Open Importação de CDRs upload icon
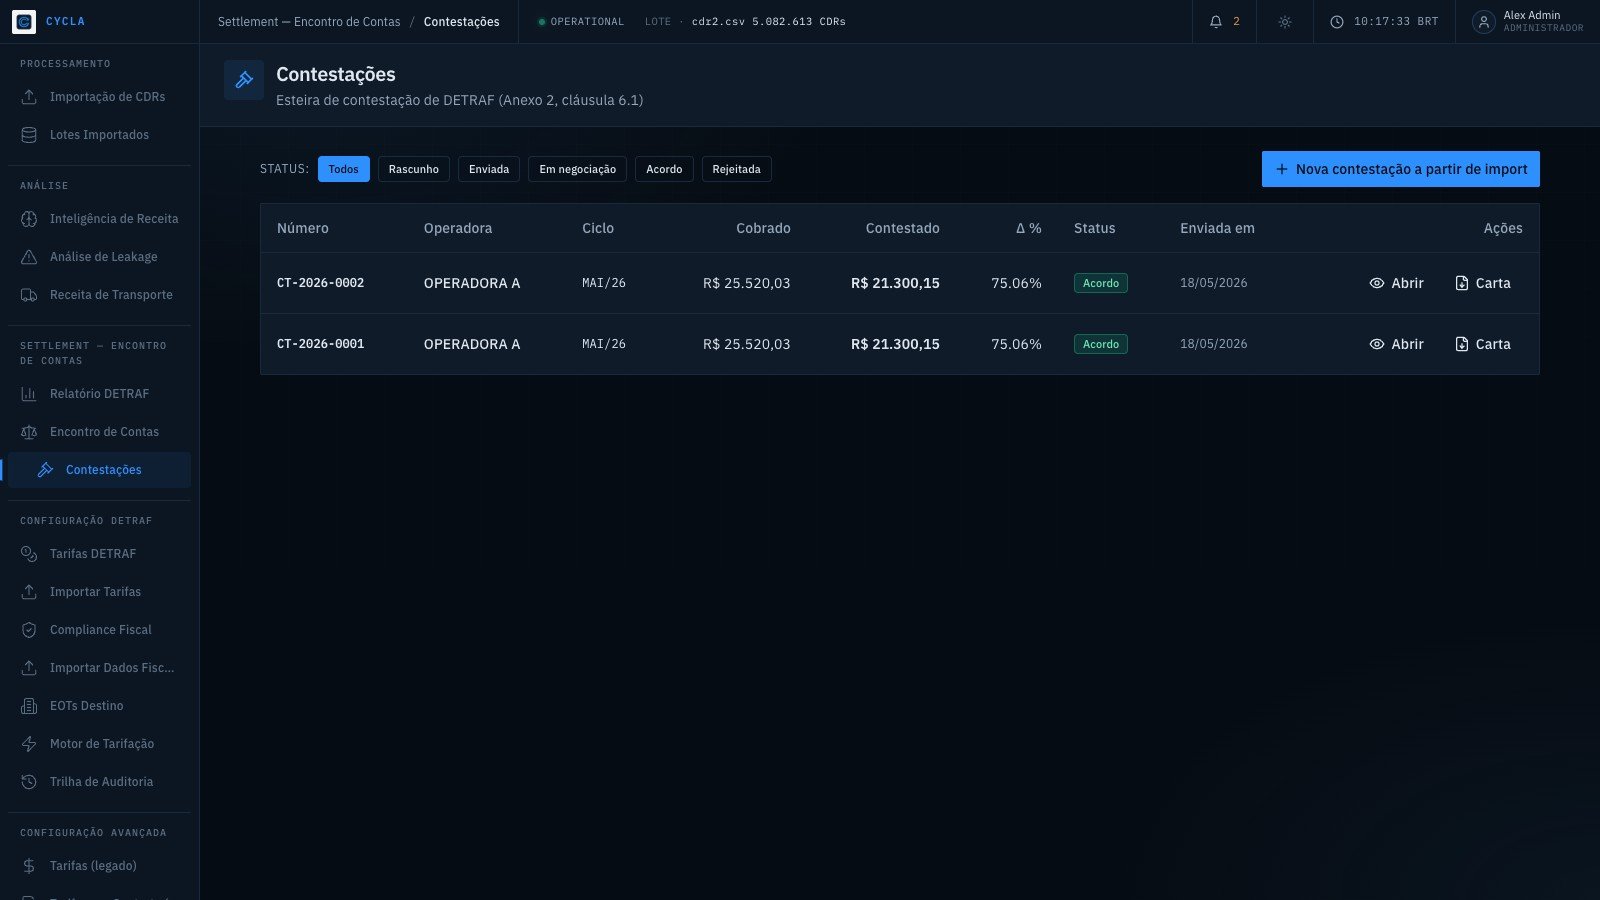Image resolution: width=1600 pixels, height=900 pixels. 29,97
